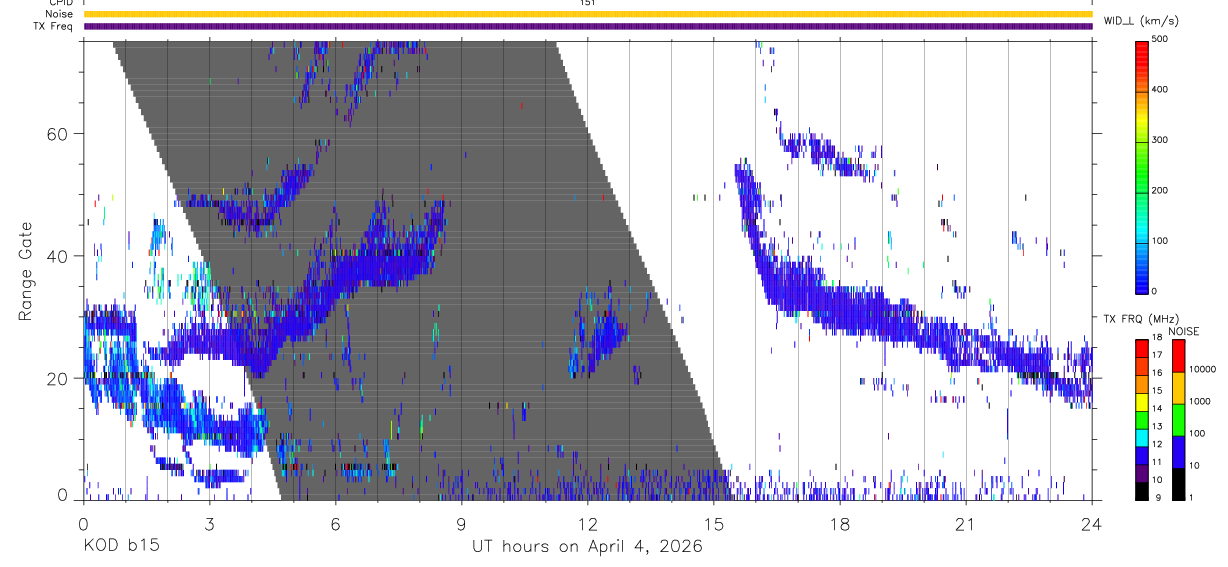
Task: Click the '18' UT hour tick label
Action: [x=840, y=523]
